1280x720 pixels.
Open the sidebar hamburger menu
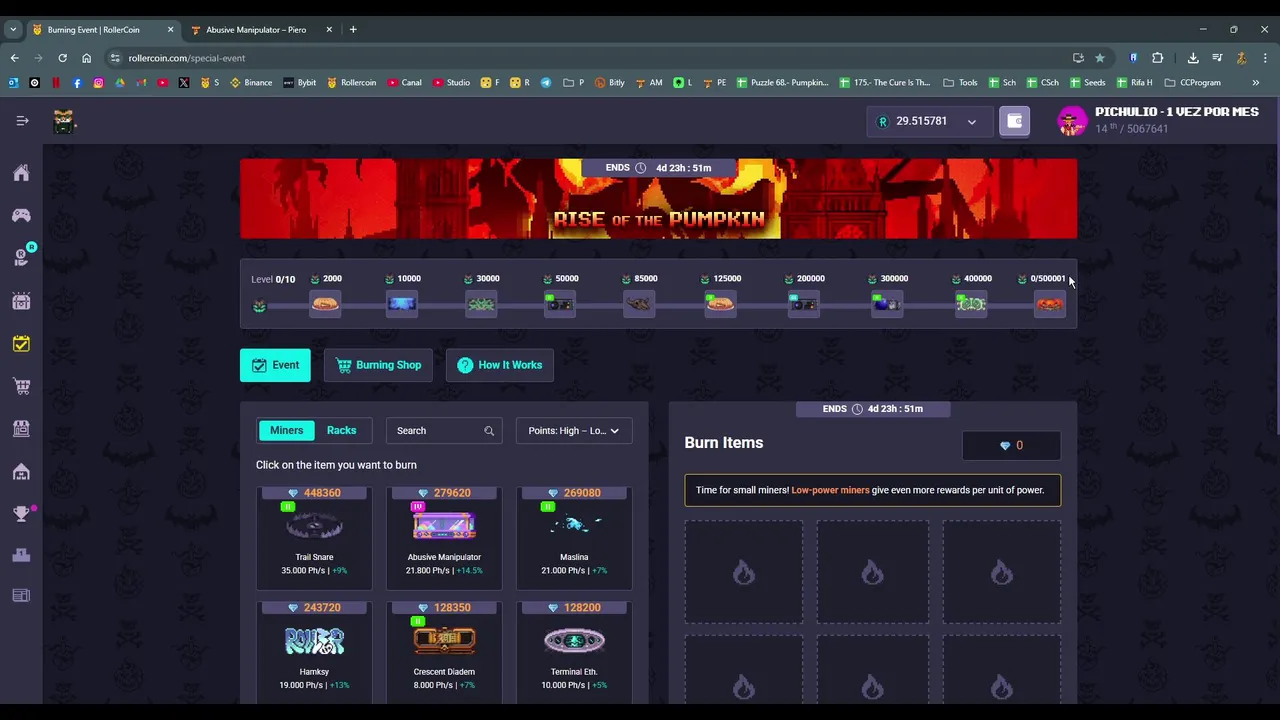[x=22, y=121]
